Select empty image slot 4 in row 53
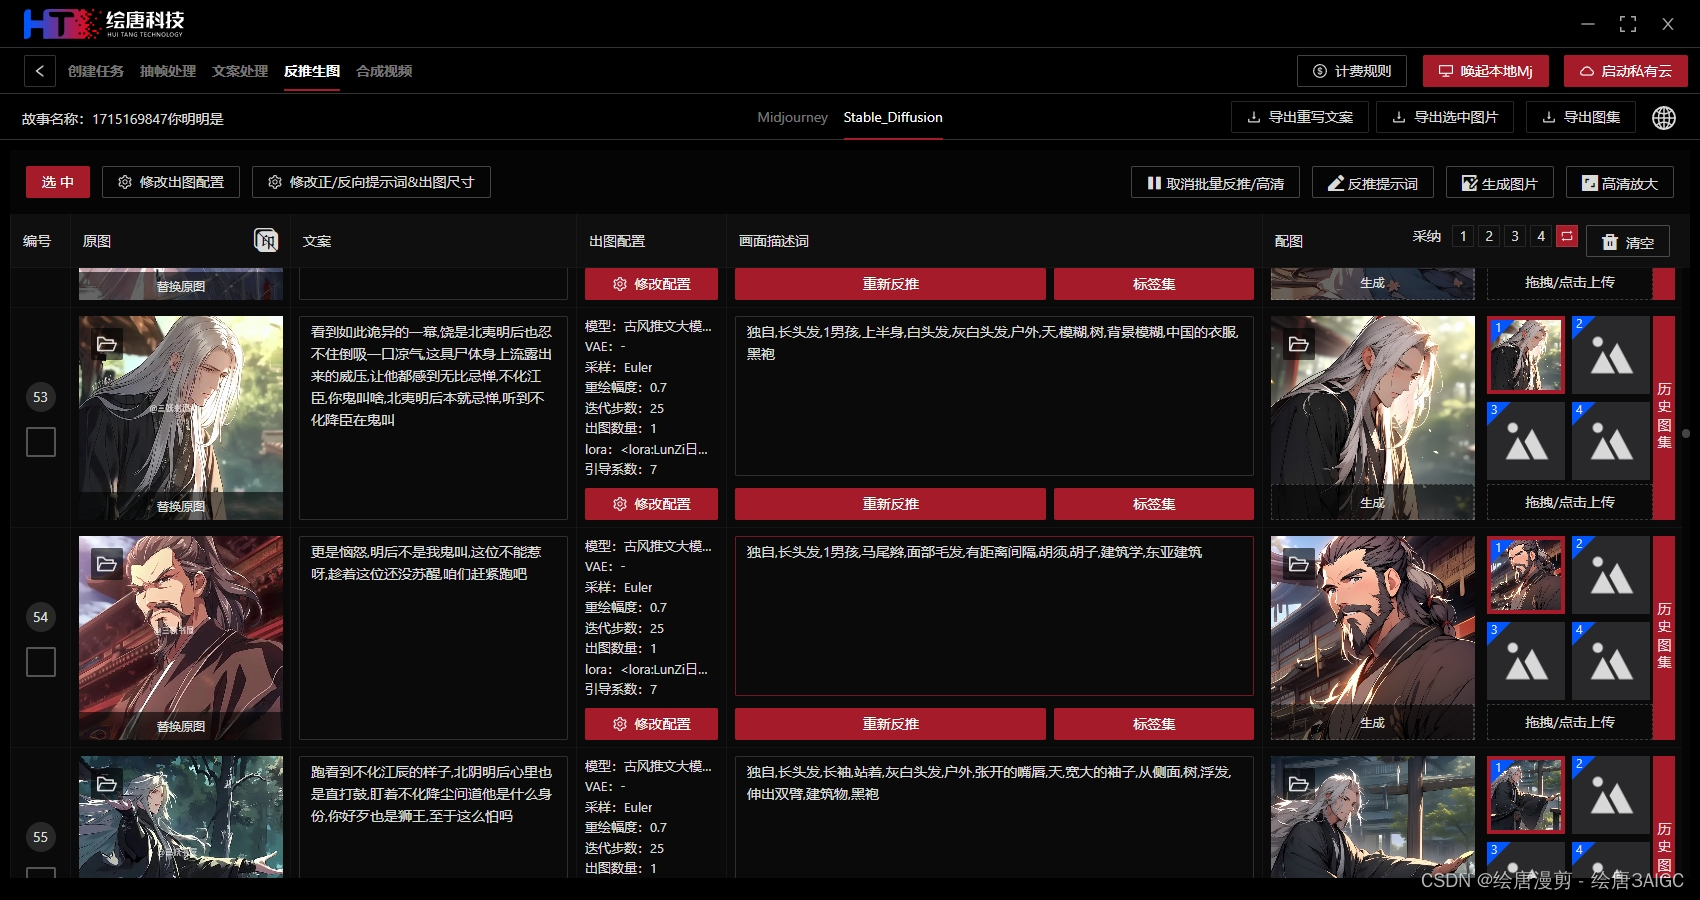The image size is (1700, 900). coord(1611,441)
